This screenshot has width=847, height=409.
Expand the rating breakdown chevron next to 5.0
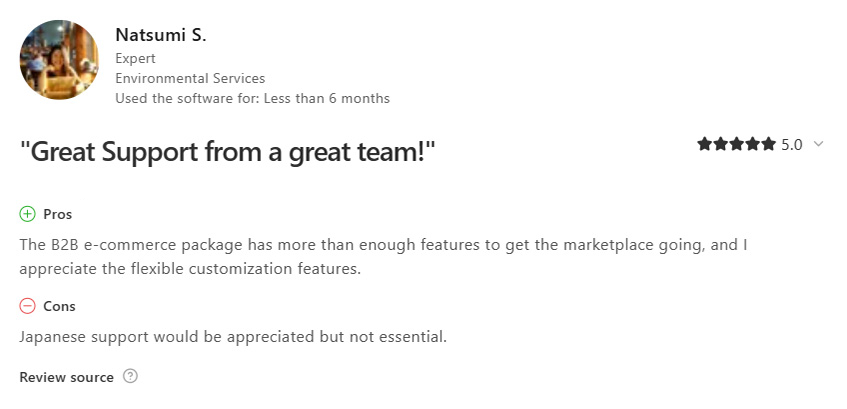(818, 144)
